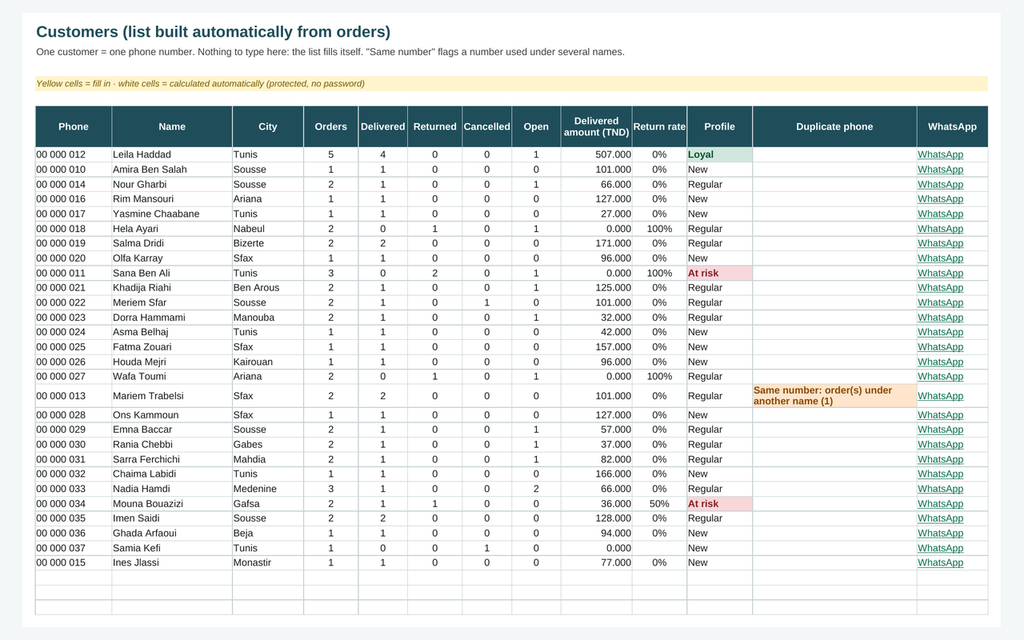Select the name cell Ghada Arfaoui
This screenshot has width=1024, height=640.
click(x=172, y=533)
